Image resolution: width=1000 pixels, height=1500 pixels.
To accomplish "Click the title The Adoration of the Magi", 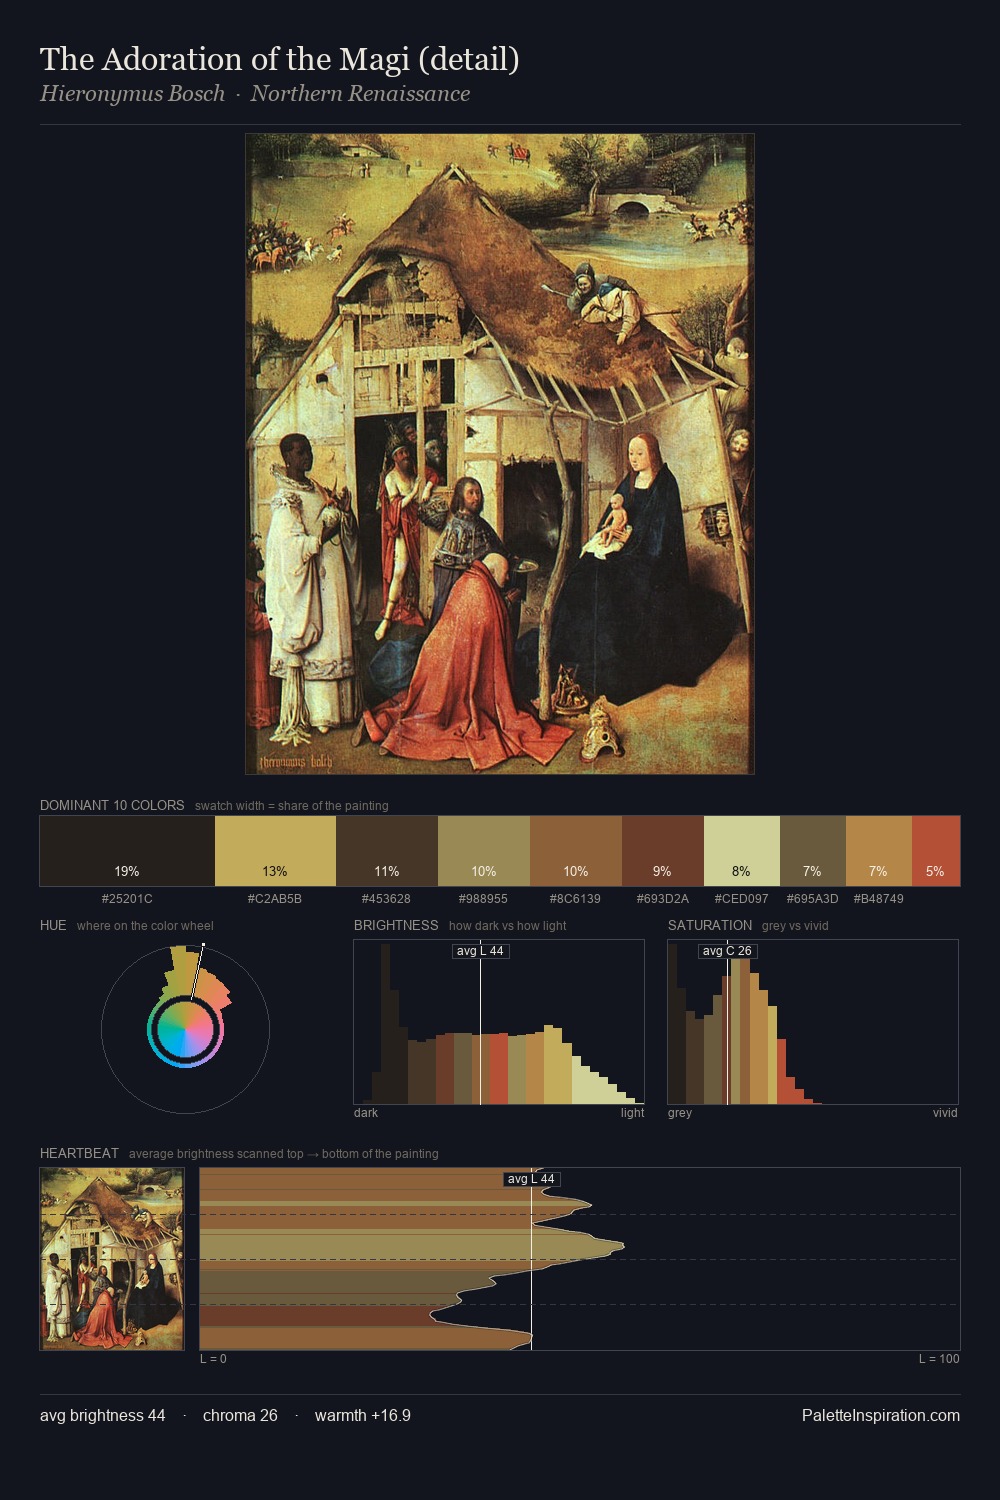I will click(x=280, y=59).
